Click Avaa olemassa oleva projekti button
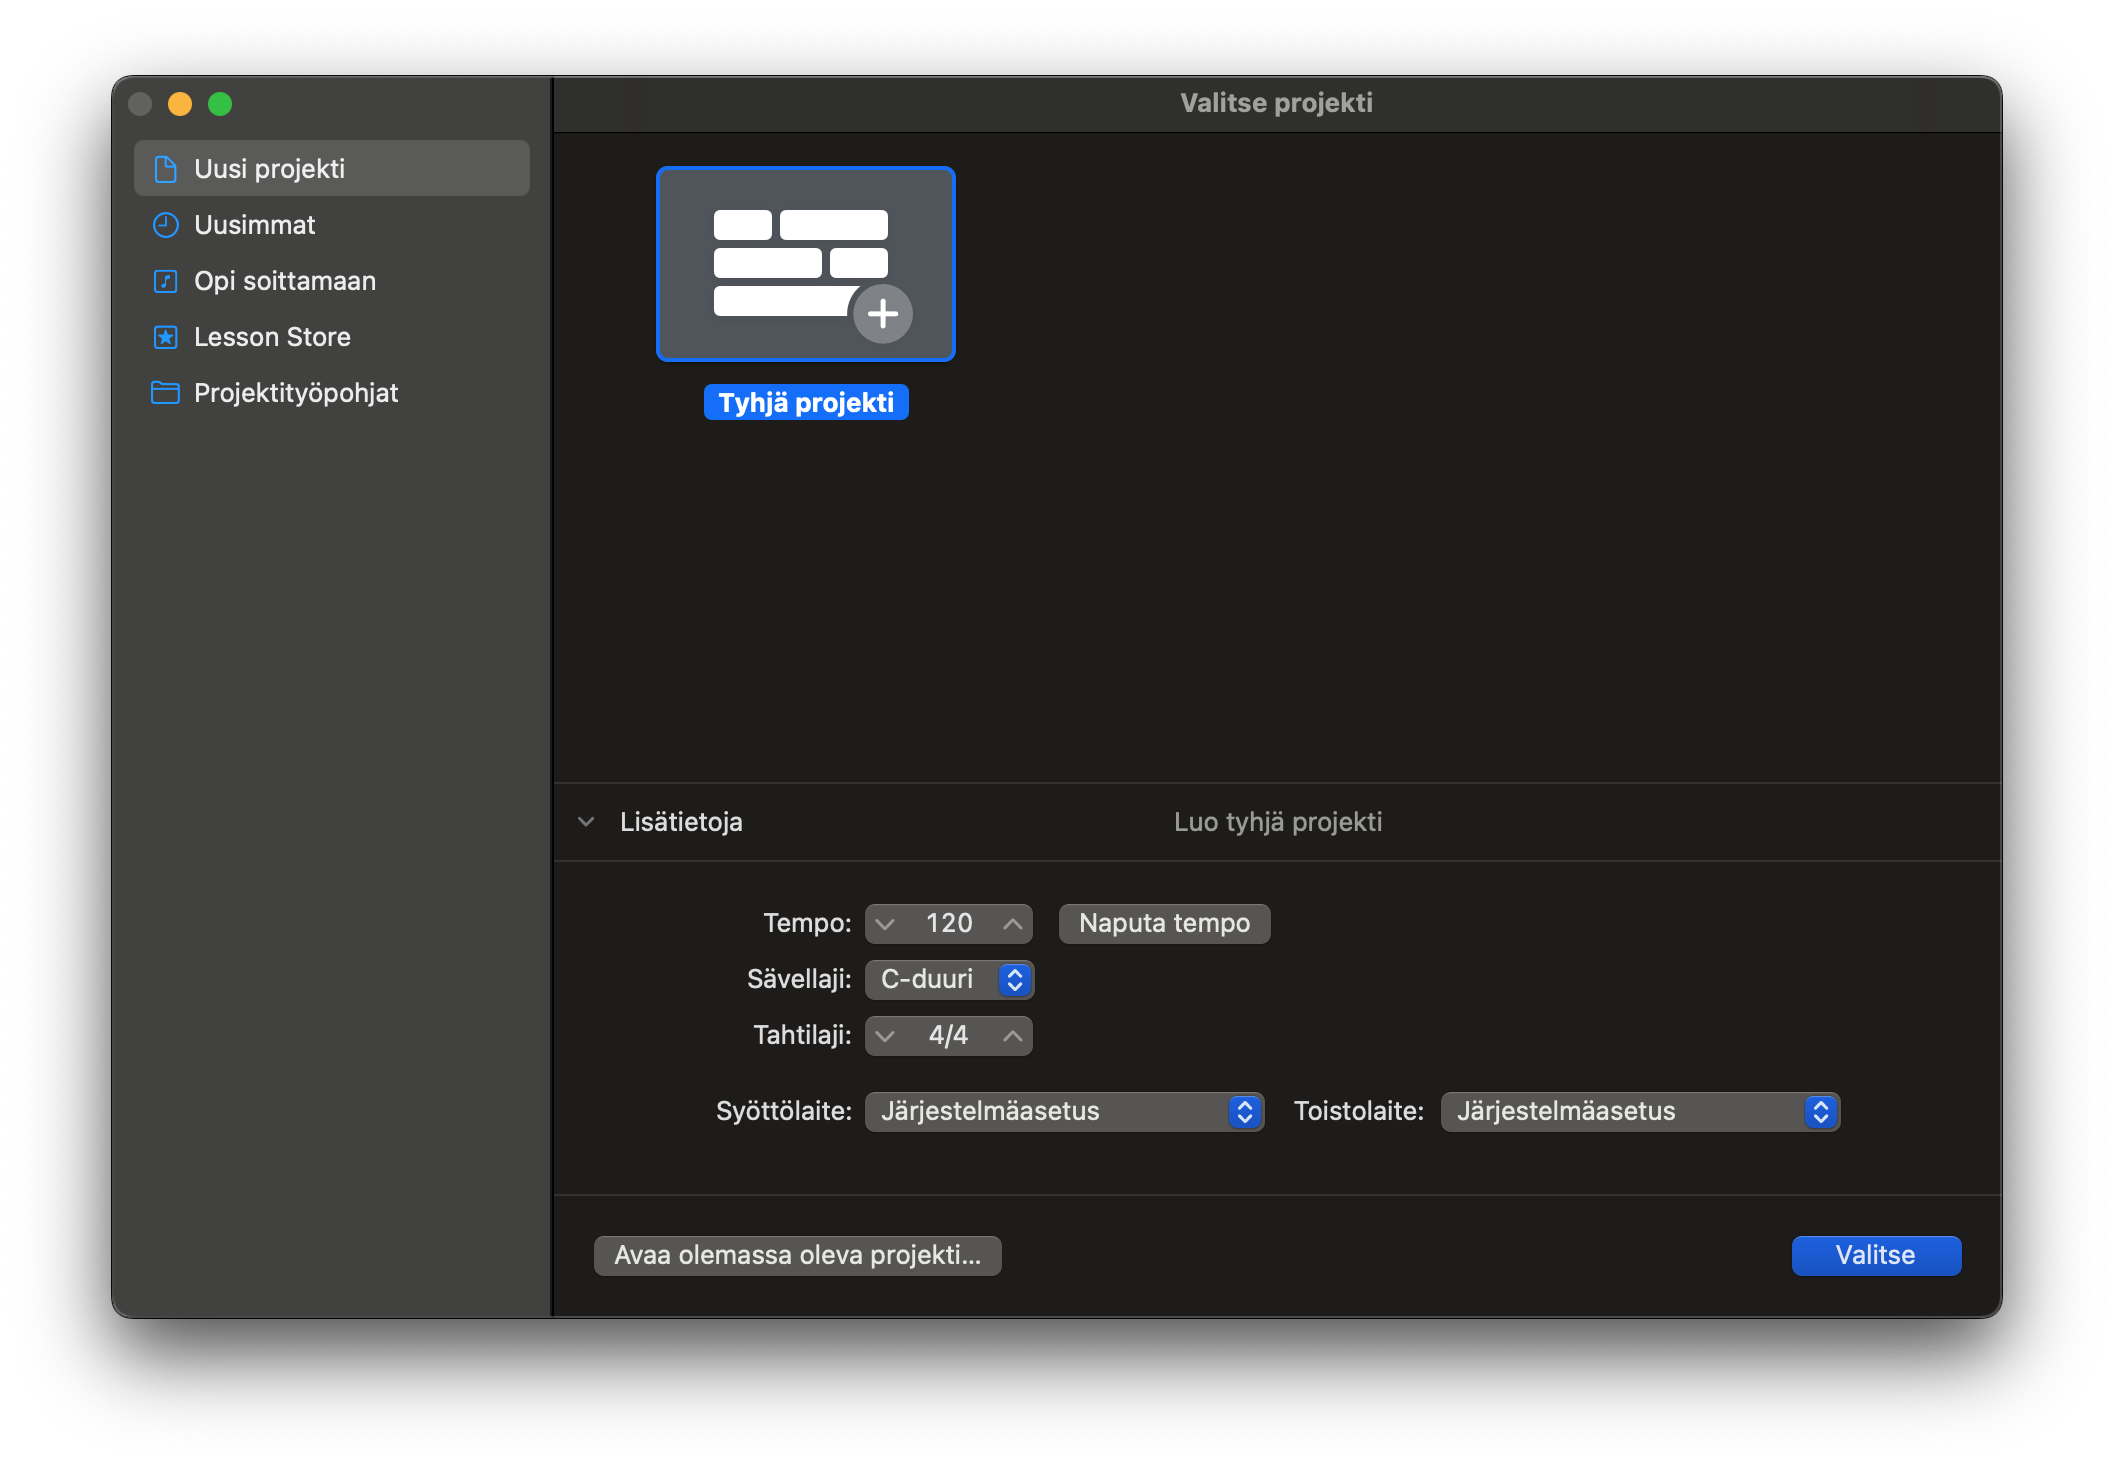The height and width of the screenshot is (1466, 2114). point(797,1255)
